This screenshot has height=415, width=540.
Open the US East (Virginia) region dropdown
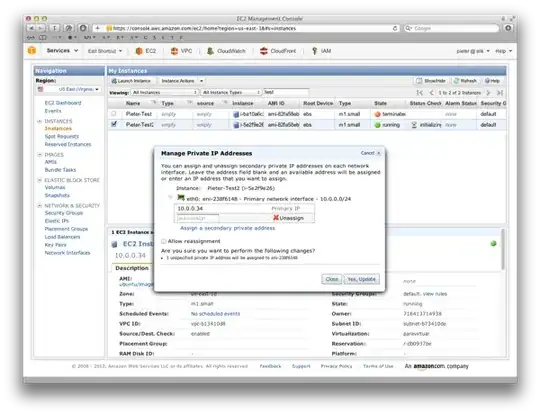click(69, 89)
